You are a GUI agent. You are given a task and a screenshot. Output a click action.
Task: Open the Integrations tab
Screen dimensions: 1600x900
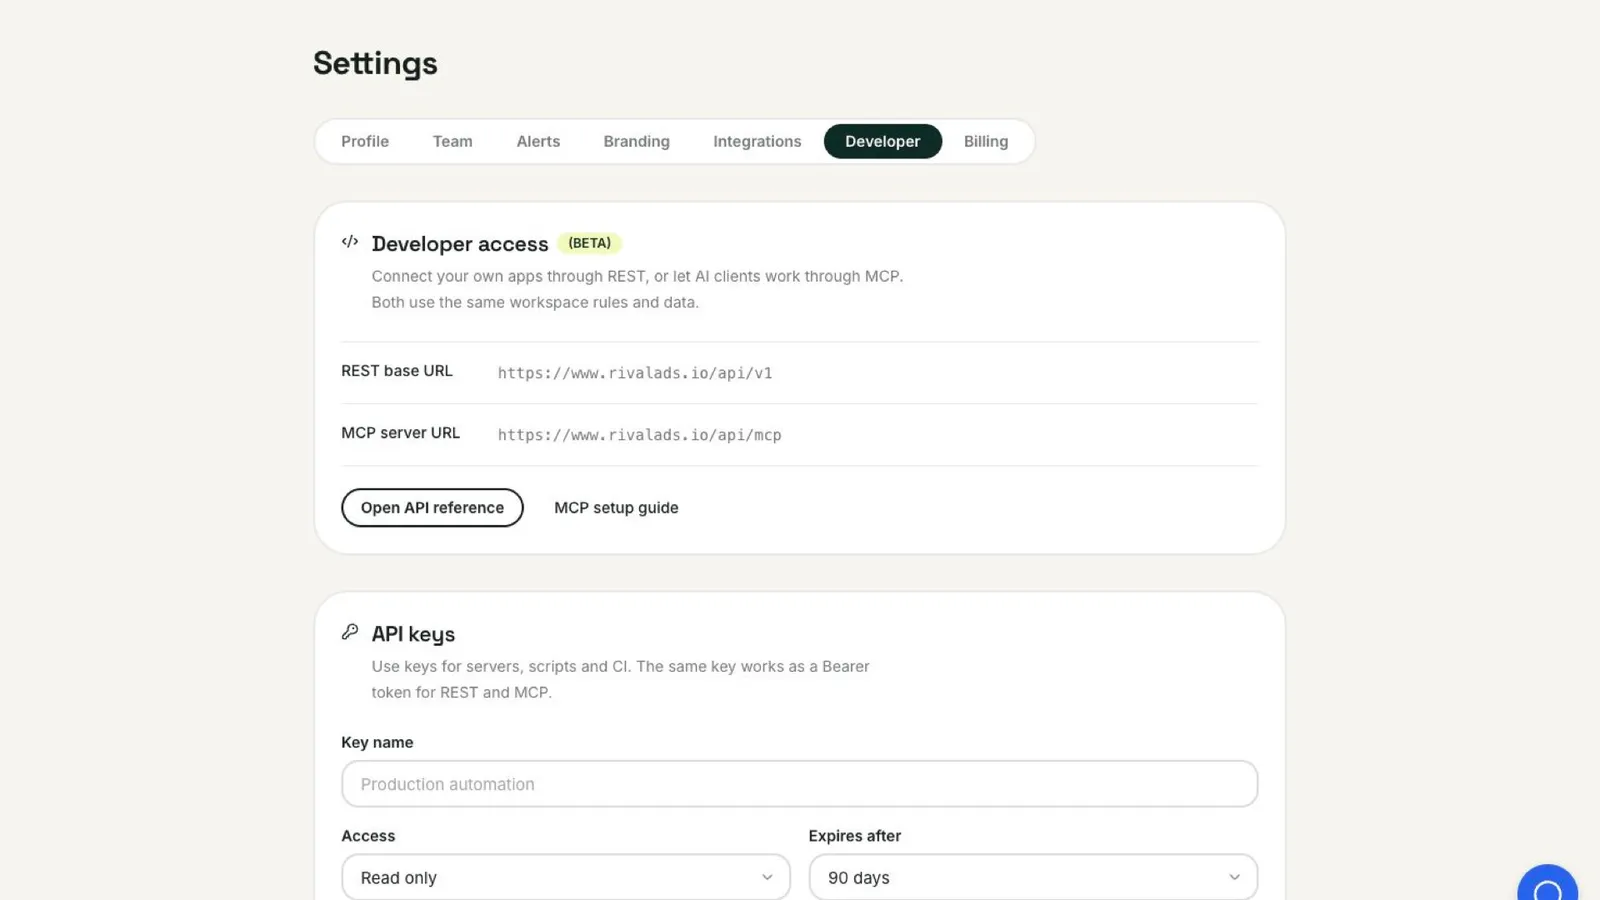click(x=757, y=142)
